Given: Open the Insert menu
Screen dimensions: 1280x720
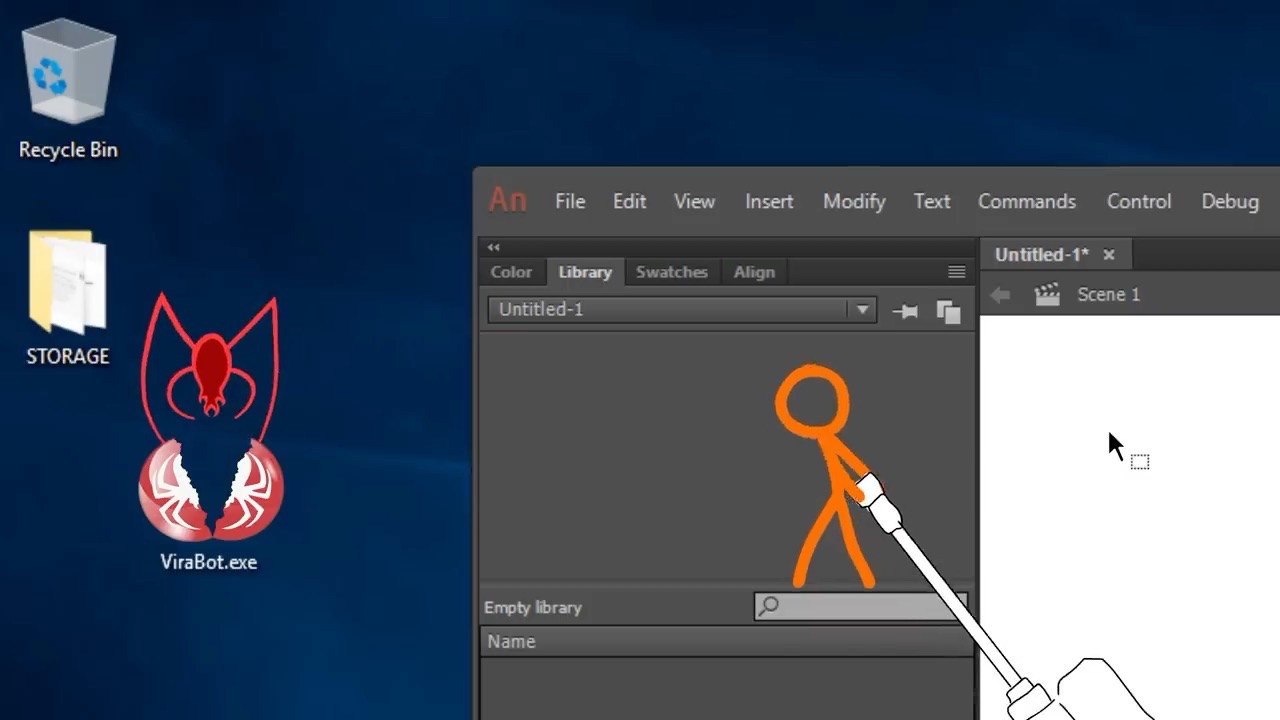Looking at the screenshot, I should point(769,201).
